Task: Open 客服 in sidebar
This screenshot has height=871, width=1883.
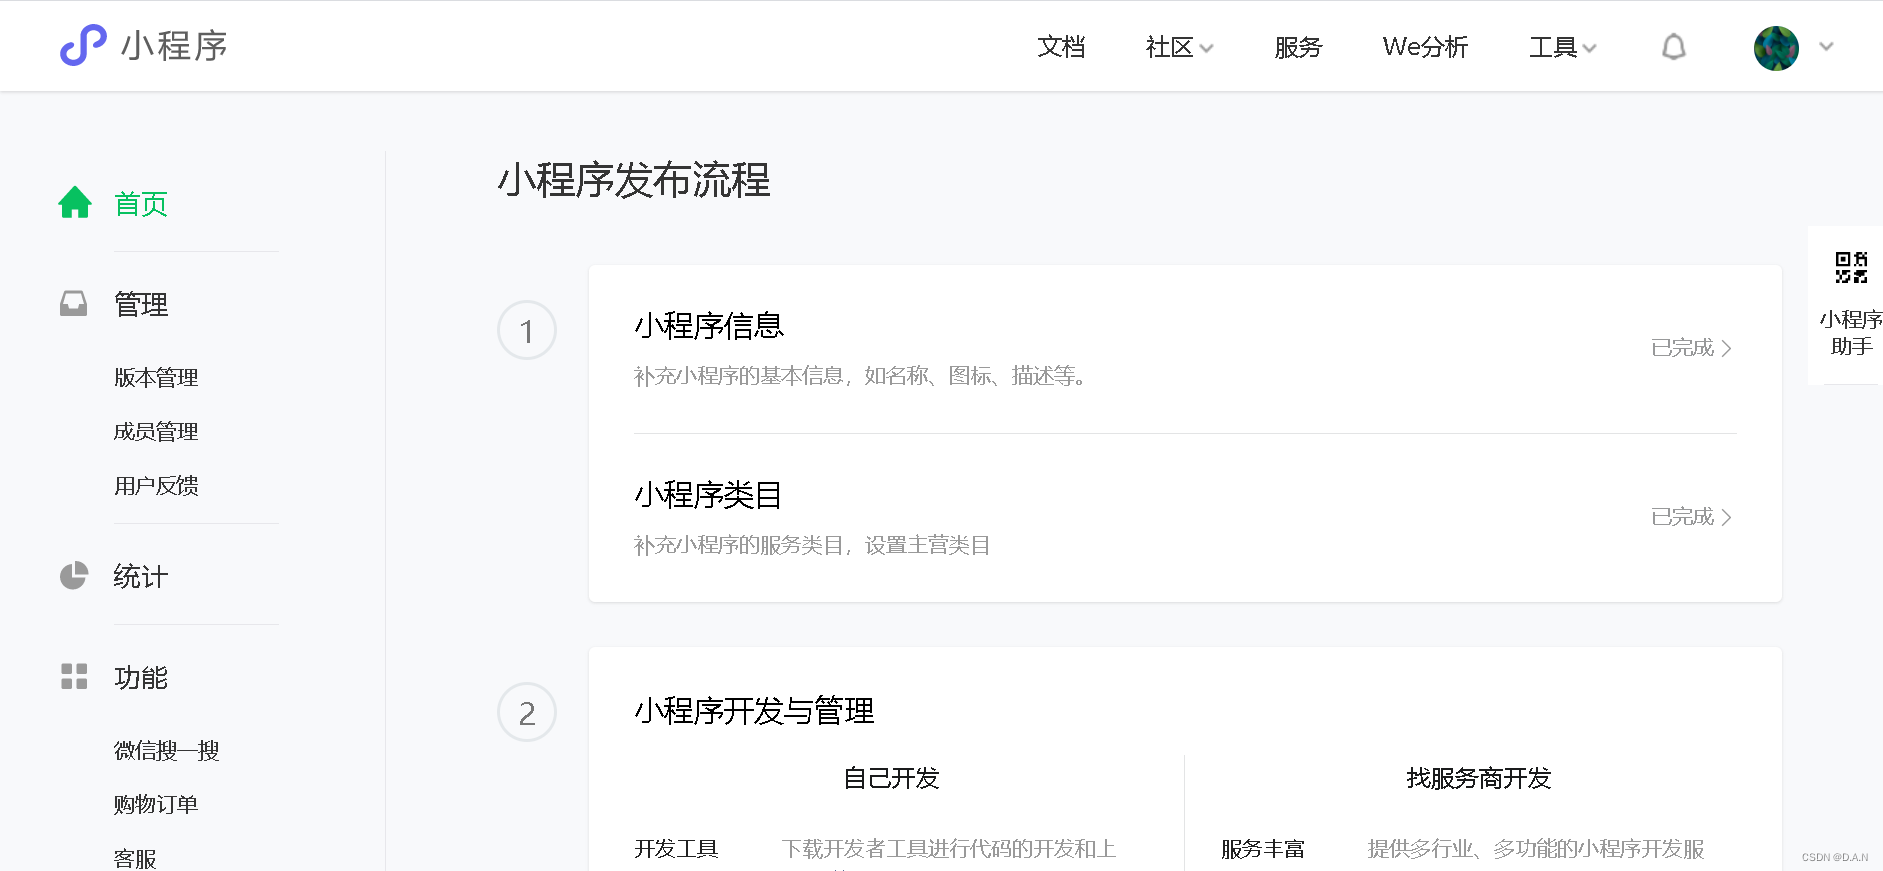Action: 135,859
